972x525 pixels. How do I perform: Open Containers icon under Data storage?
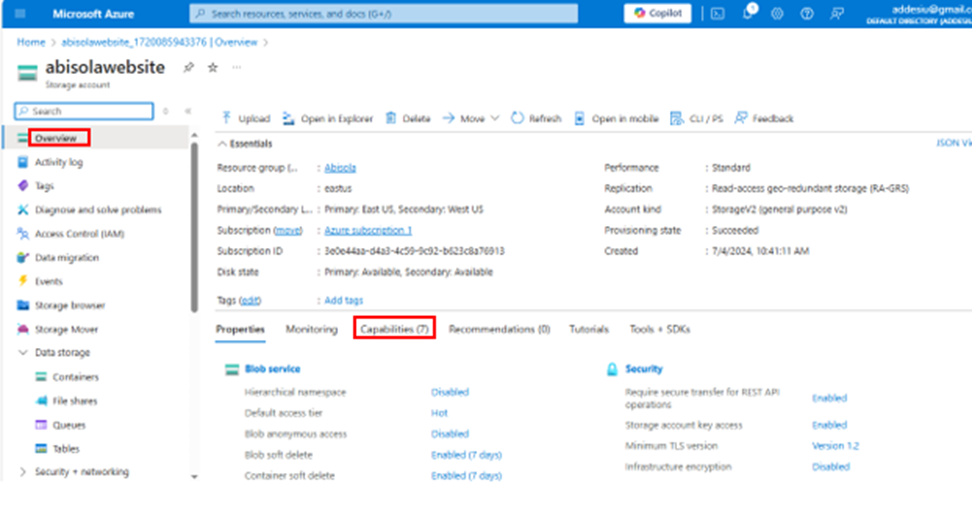point(41,376)
